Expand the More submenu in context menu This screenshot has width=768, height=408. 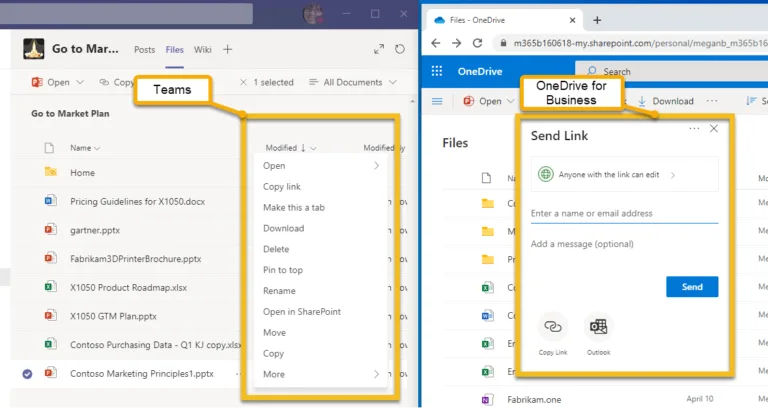[376, 374]
